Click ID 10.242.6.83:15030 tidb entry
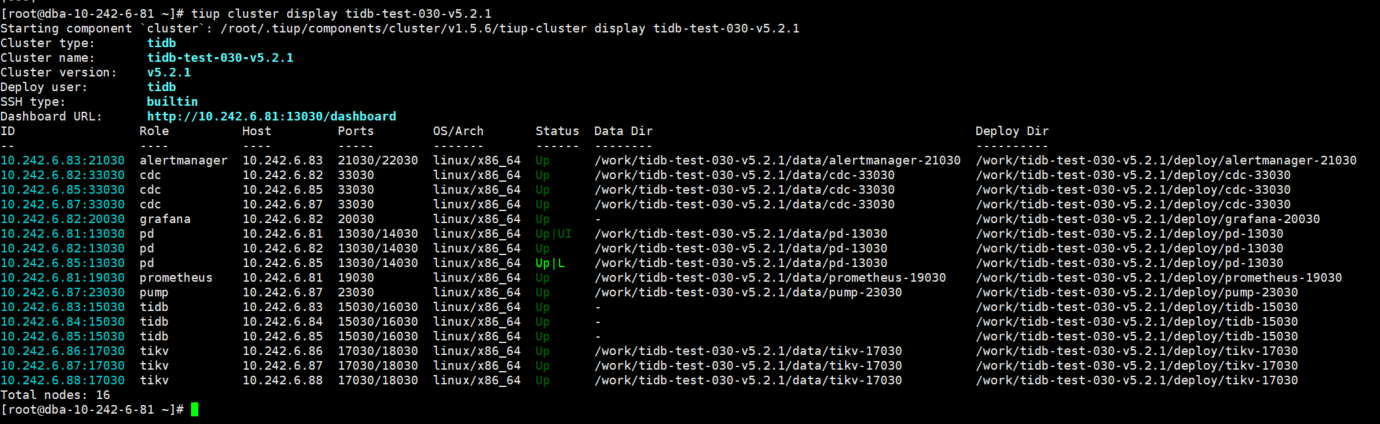The height and width of the screenshot is (424, 1380). 62,307
